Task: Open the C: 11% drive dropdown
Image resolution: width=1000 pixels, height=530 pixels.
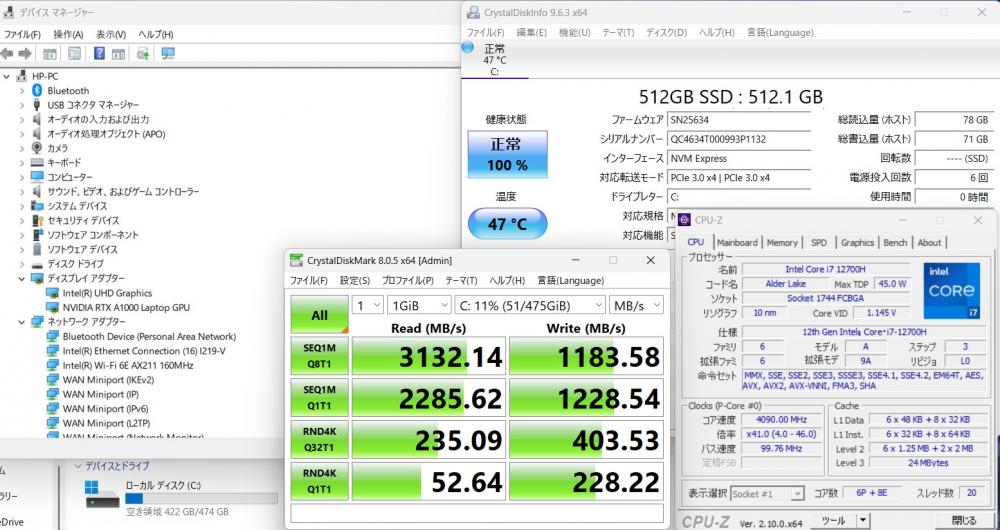Action: pos(530,305)
